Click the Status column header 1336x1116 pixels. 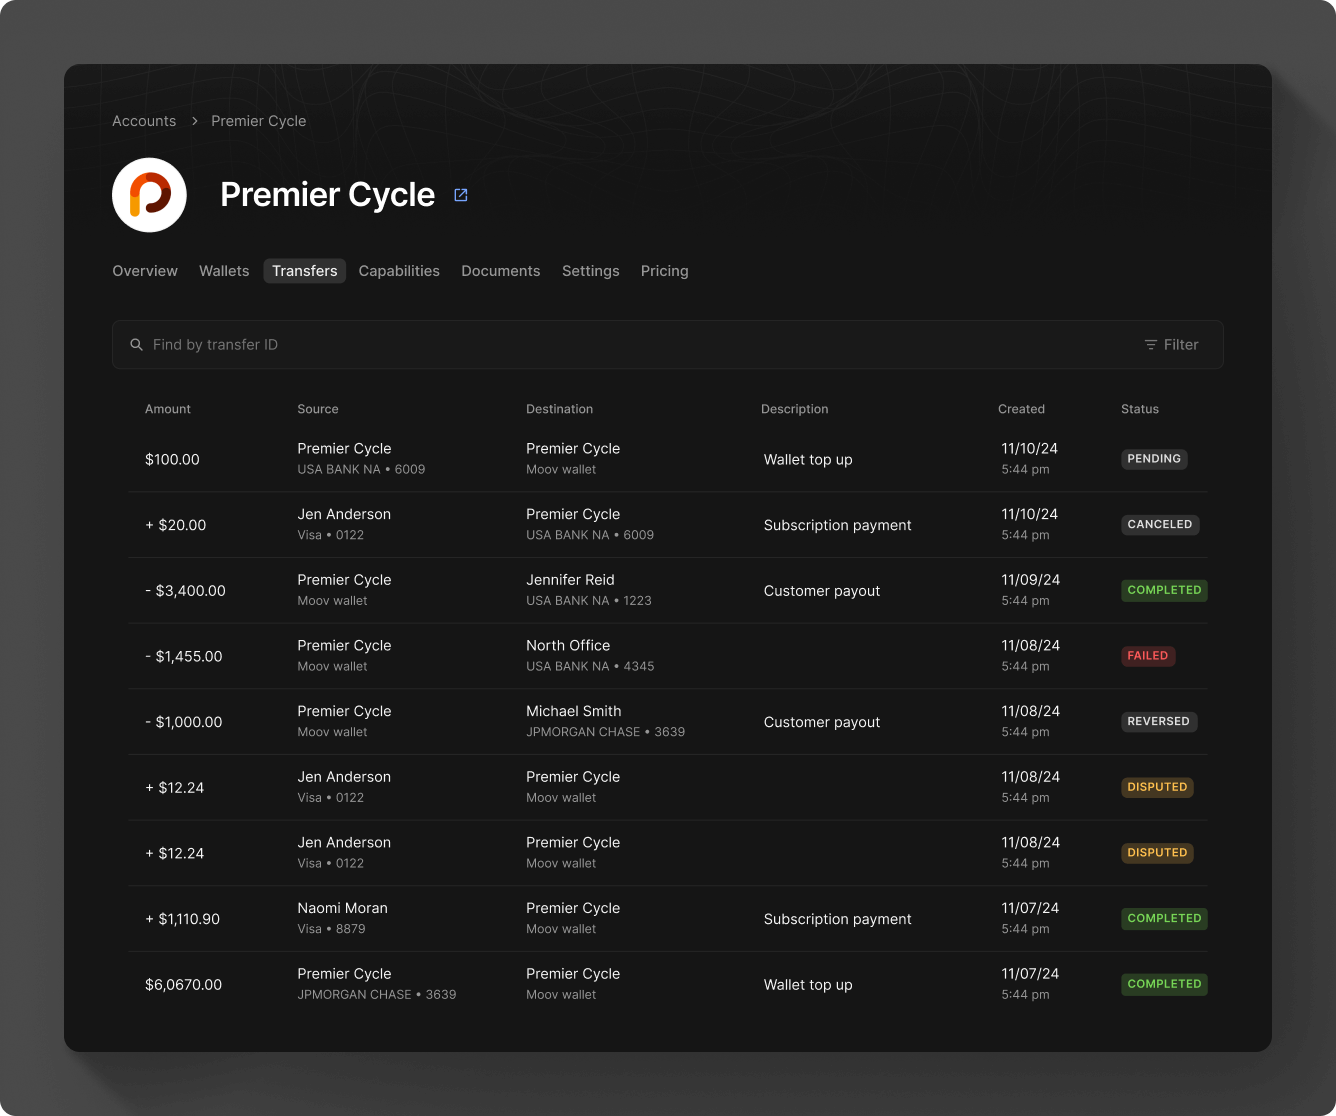pos(1140,409)
